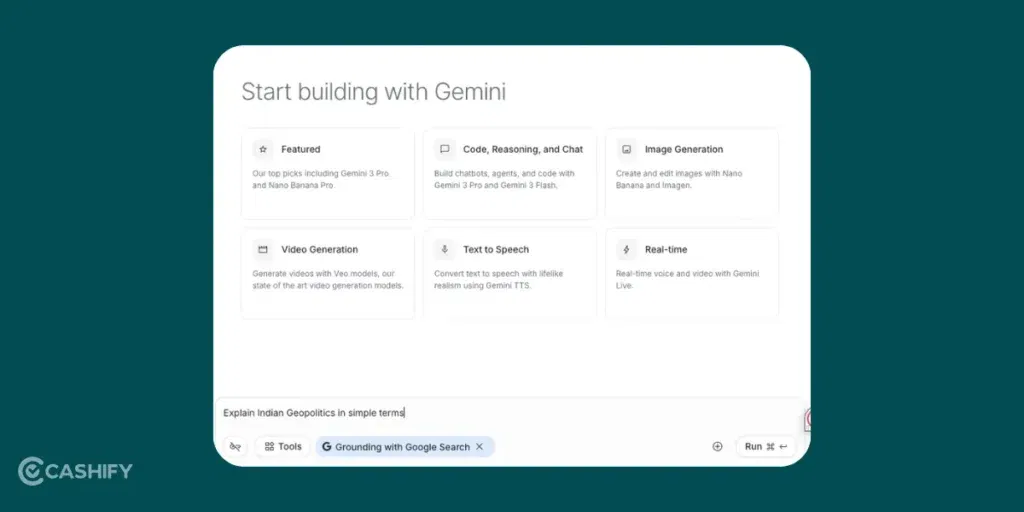Open the Tools menu button

283,447
